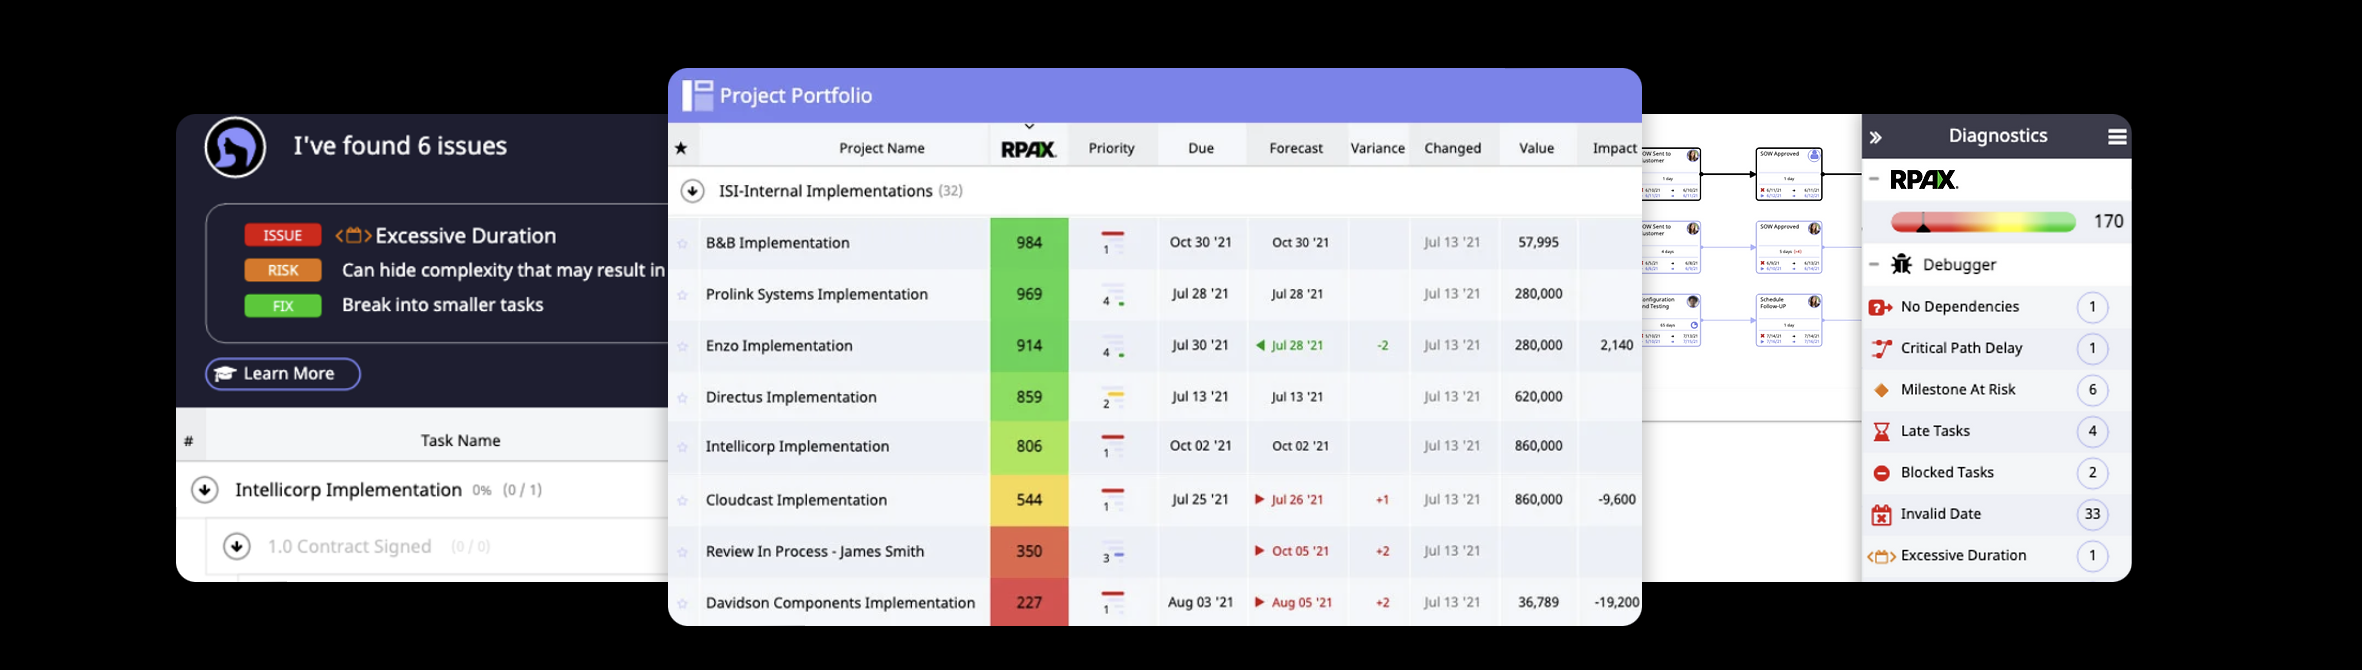The image size is (2362, 670).
Task: Collapse the ISI-Internal Implementations group
Action: [692, 191]
